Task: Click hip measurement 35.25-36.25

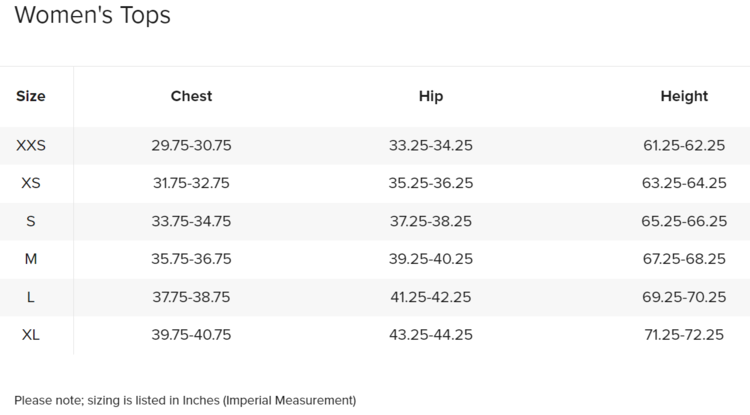Action: click(430, 184)
